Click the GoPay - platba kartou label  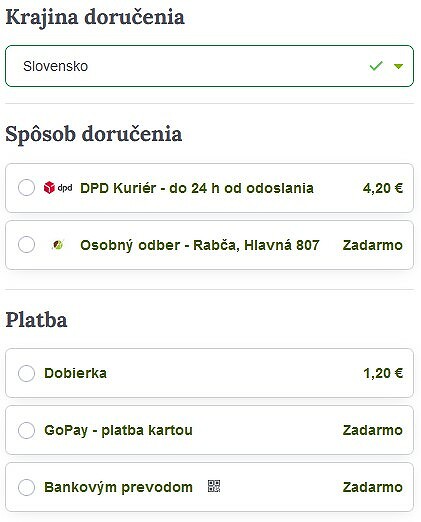coord(118,430)
